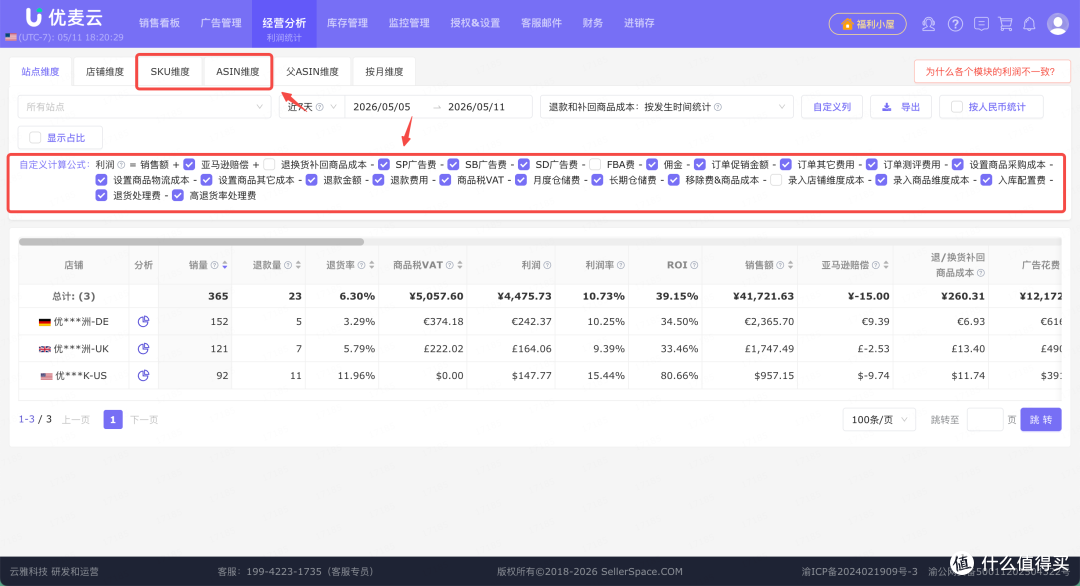The height and width of the screenshot is (586, 1080).
Task: Show help tooltip for 利润率 column
Action: [x=621, y=265]
